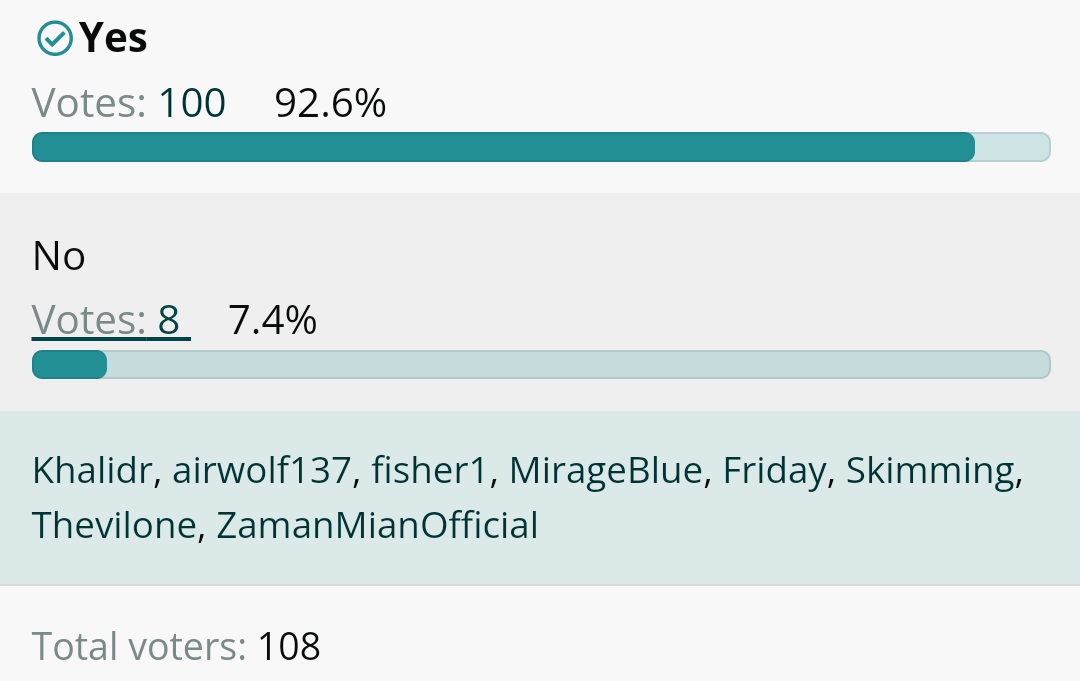This screenshot has height=681, width=1080.
Task: Click the Skimming username
Action: [930, 471]
